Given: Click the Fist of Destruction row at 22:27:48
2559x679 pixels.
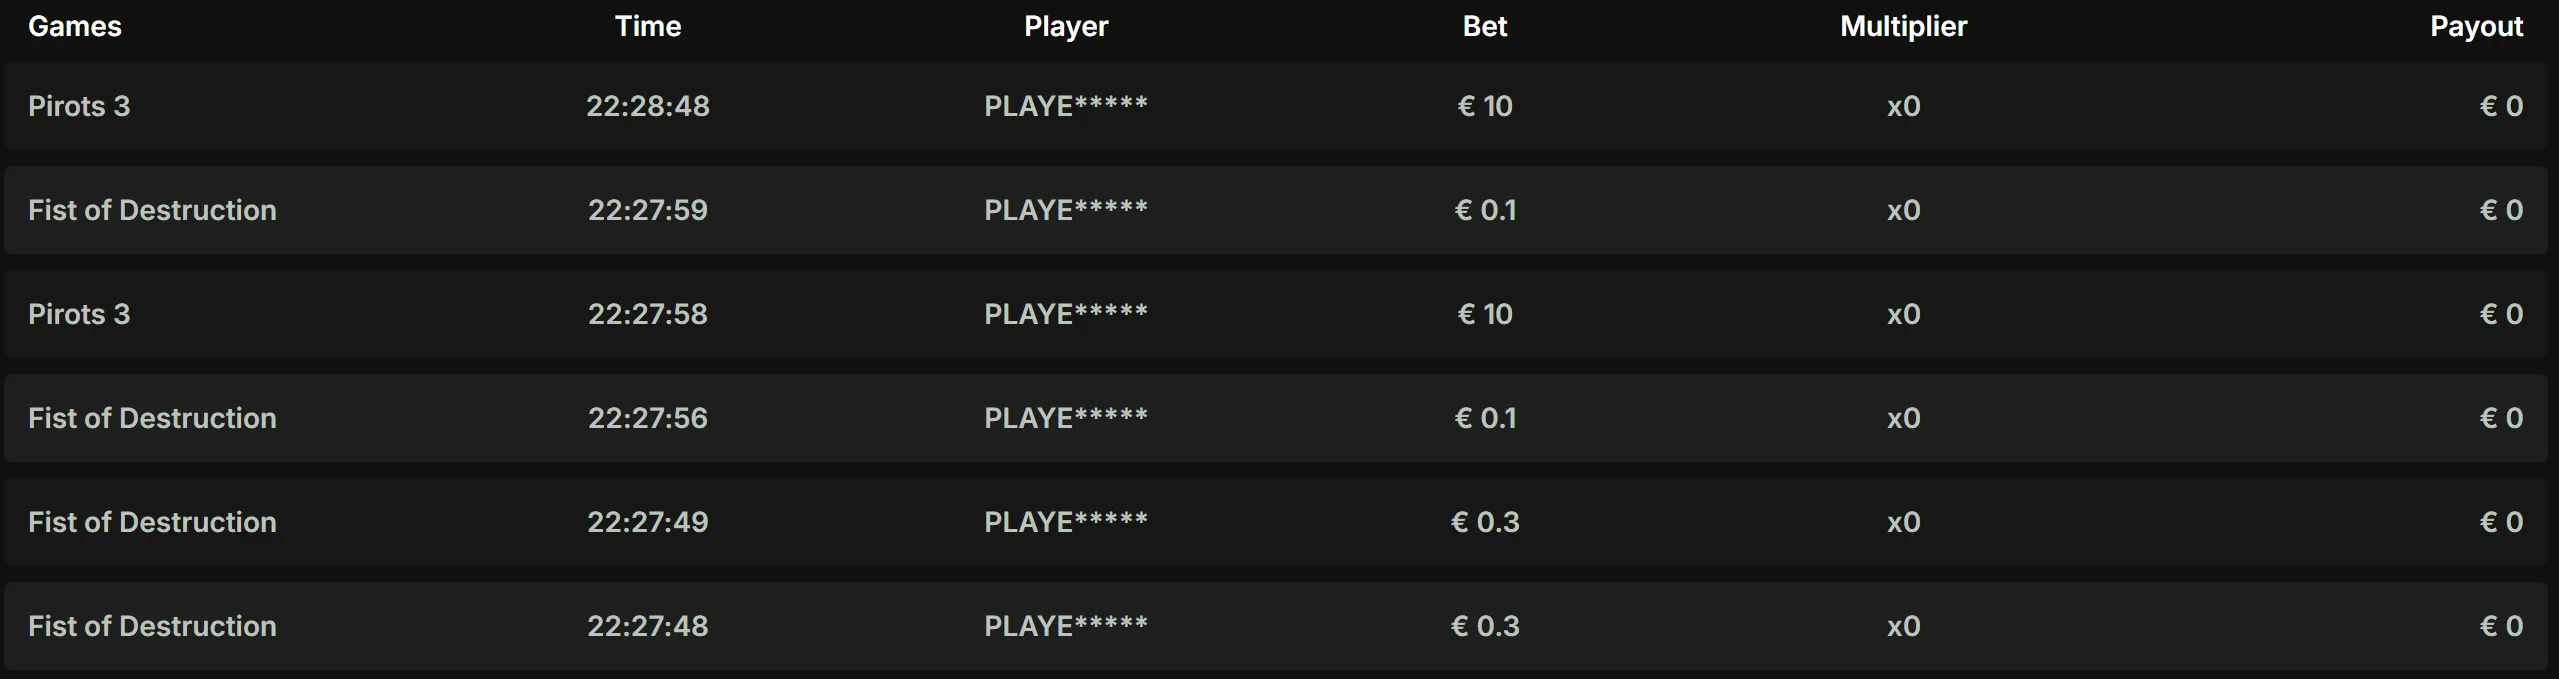Looking at the screenshot, I should (x=152, y=625).
